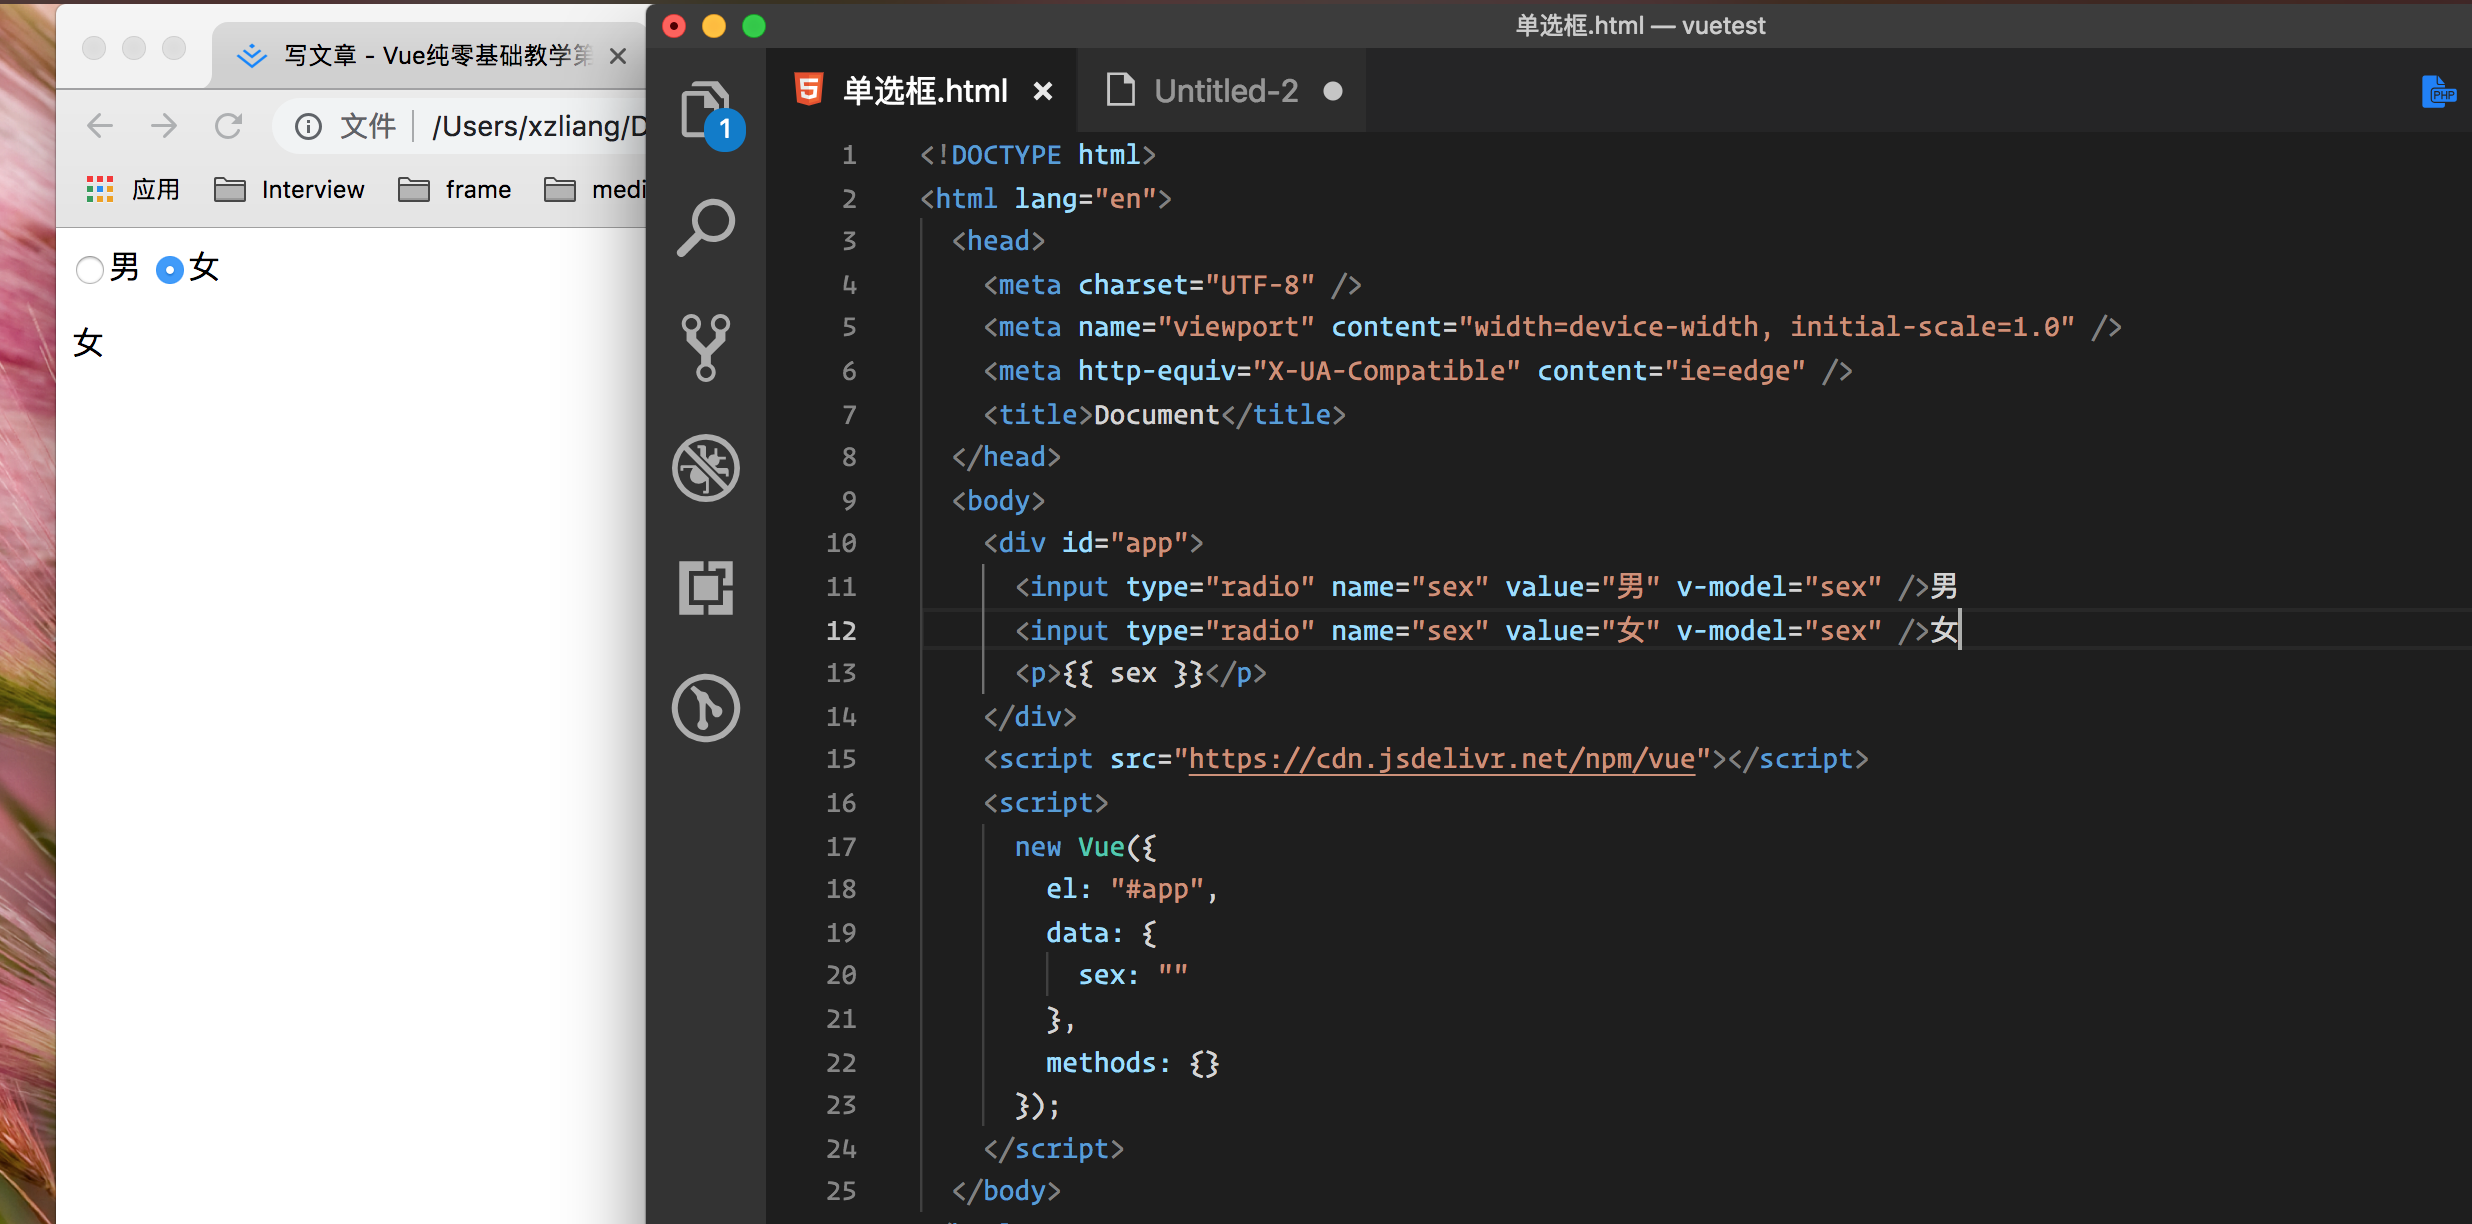Close the 单选框.html tab with its X

[x=1043, y=91]
